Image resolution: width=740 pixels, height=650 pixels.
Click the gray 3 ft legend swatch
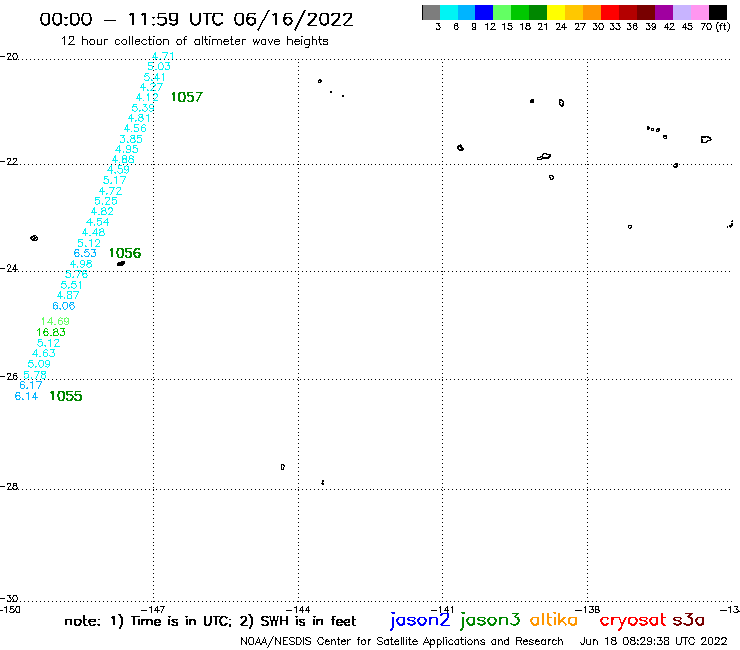(x=431, y=12)
